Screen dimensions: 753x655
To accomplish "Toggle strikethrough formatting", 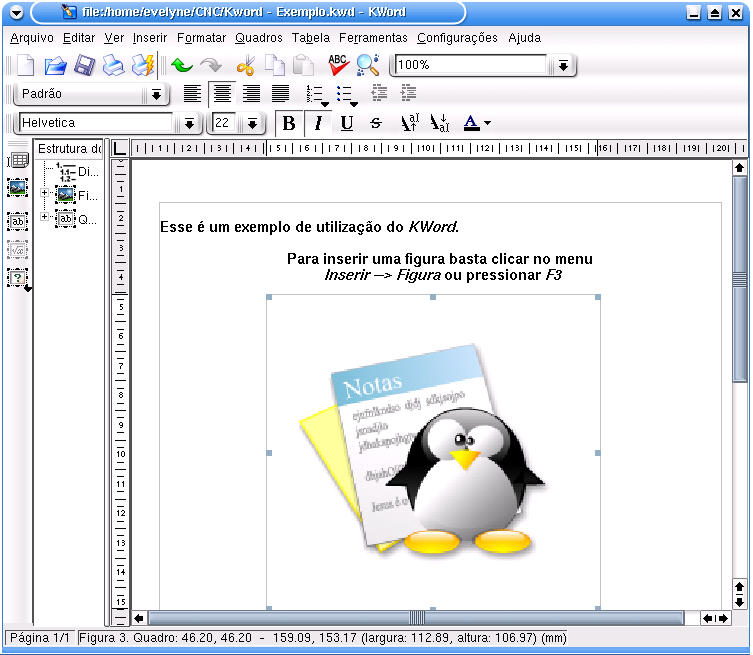I will pyautogui.click(x=376, y=123).
